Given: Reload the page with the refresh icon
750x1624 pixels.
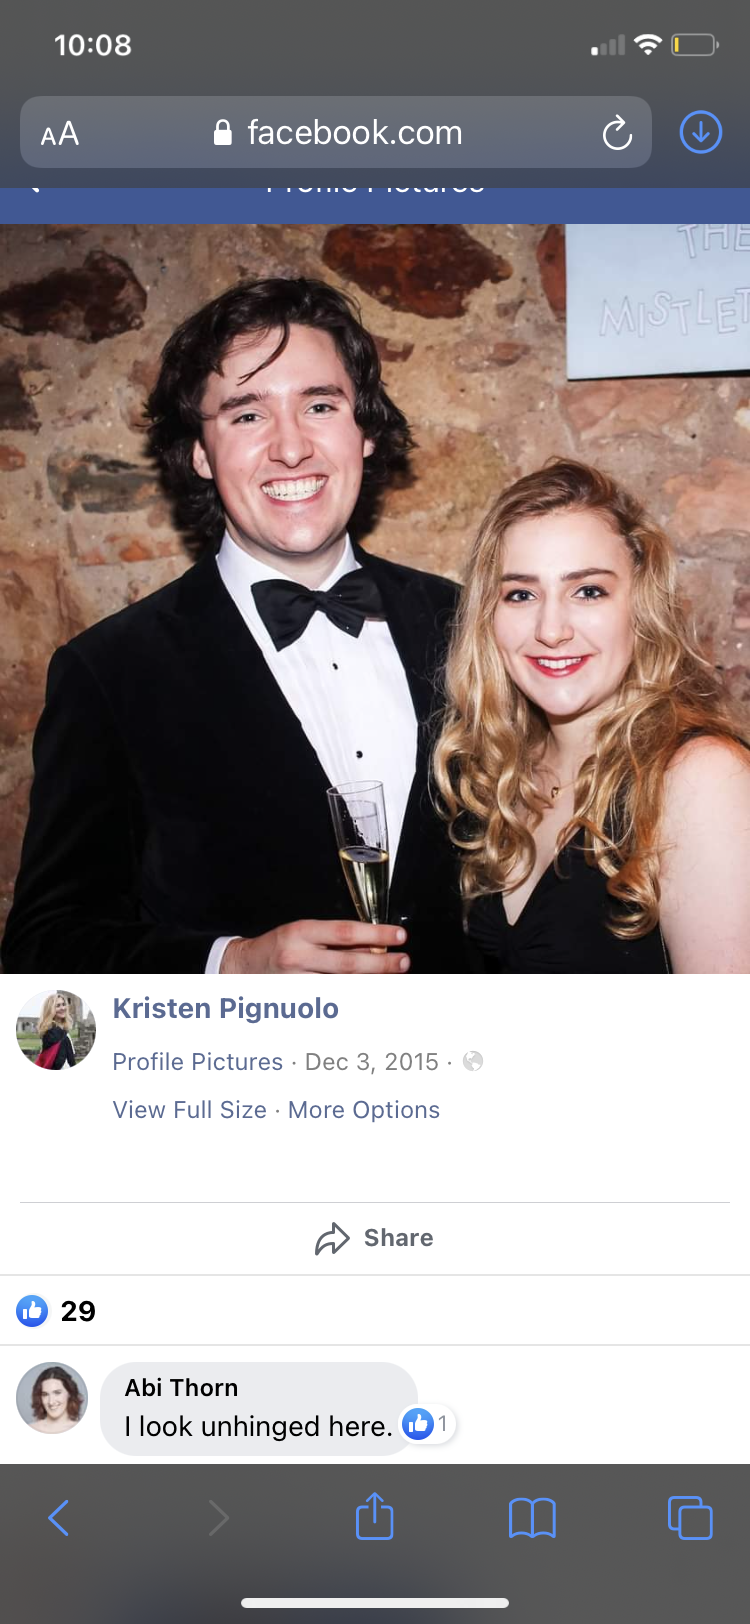Looking at the screenshot, I should pos(617,133).
